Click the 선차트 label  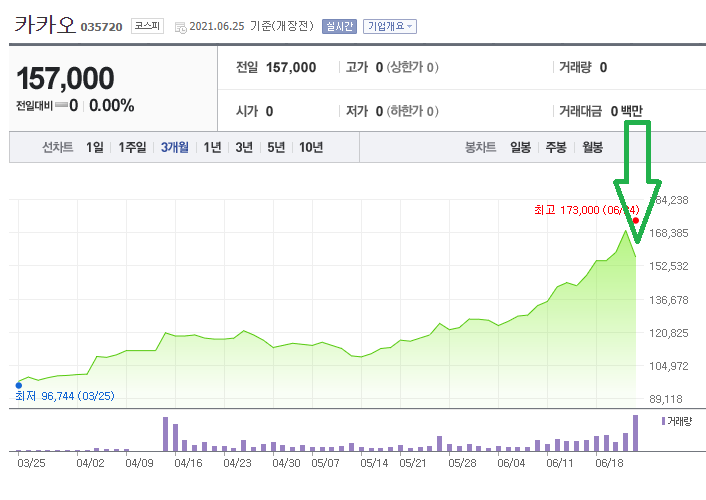tap(58, 147)
